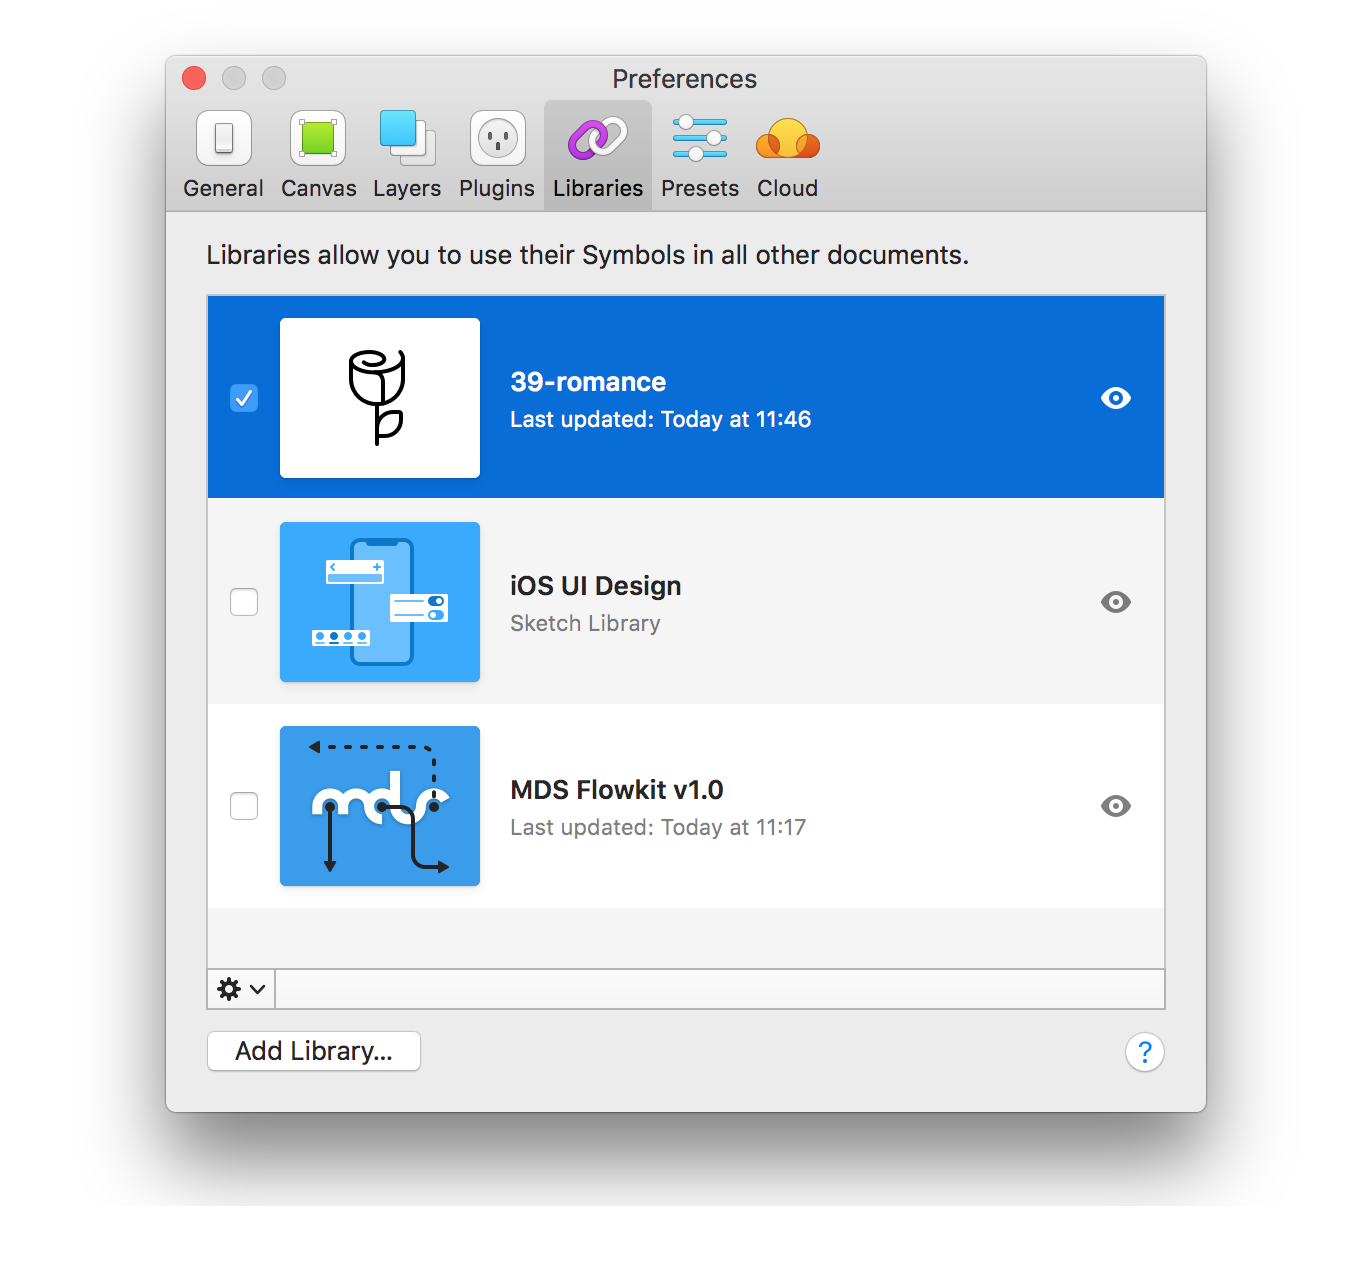This screenshot has height=1288, width=1356.
Task: Open the gear actions dropdown menu
Action: pos(241,989)
